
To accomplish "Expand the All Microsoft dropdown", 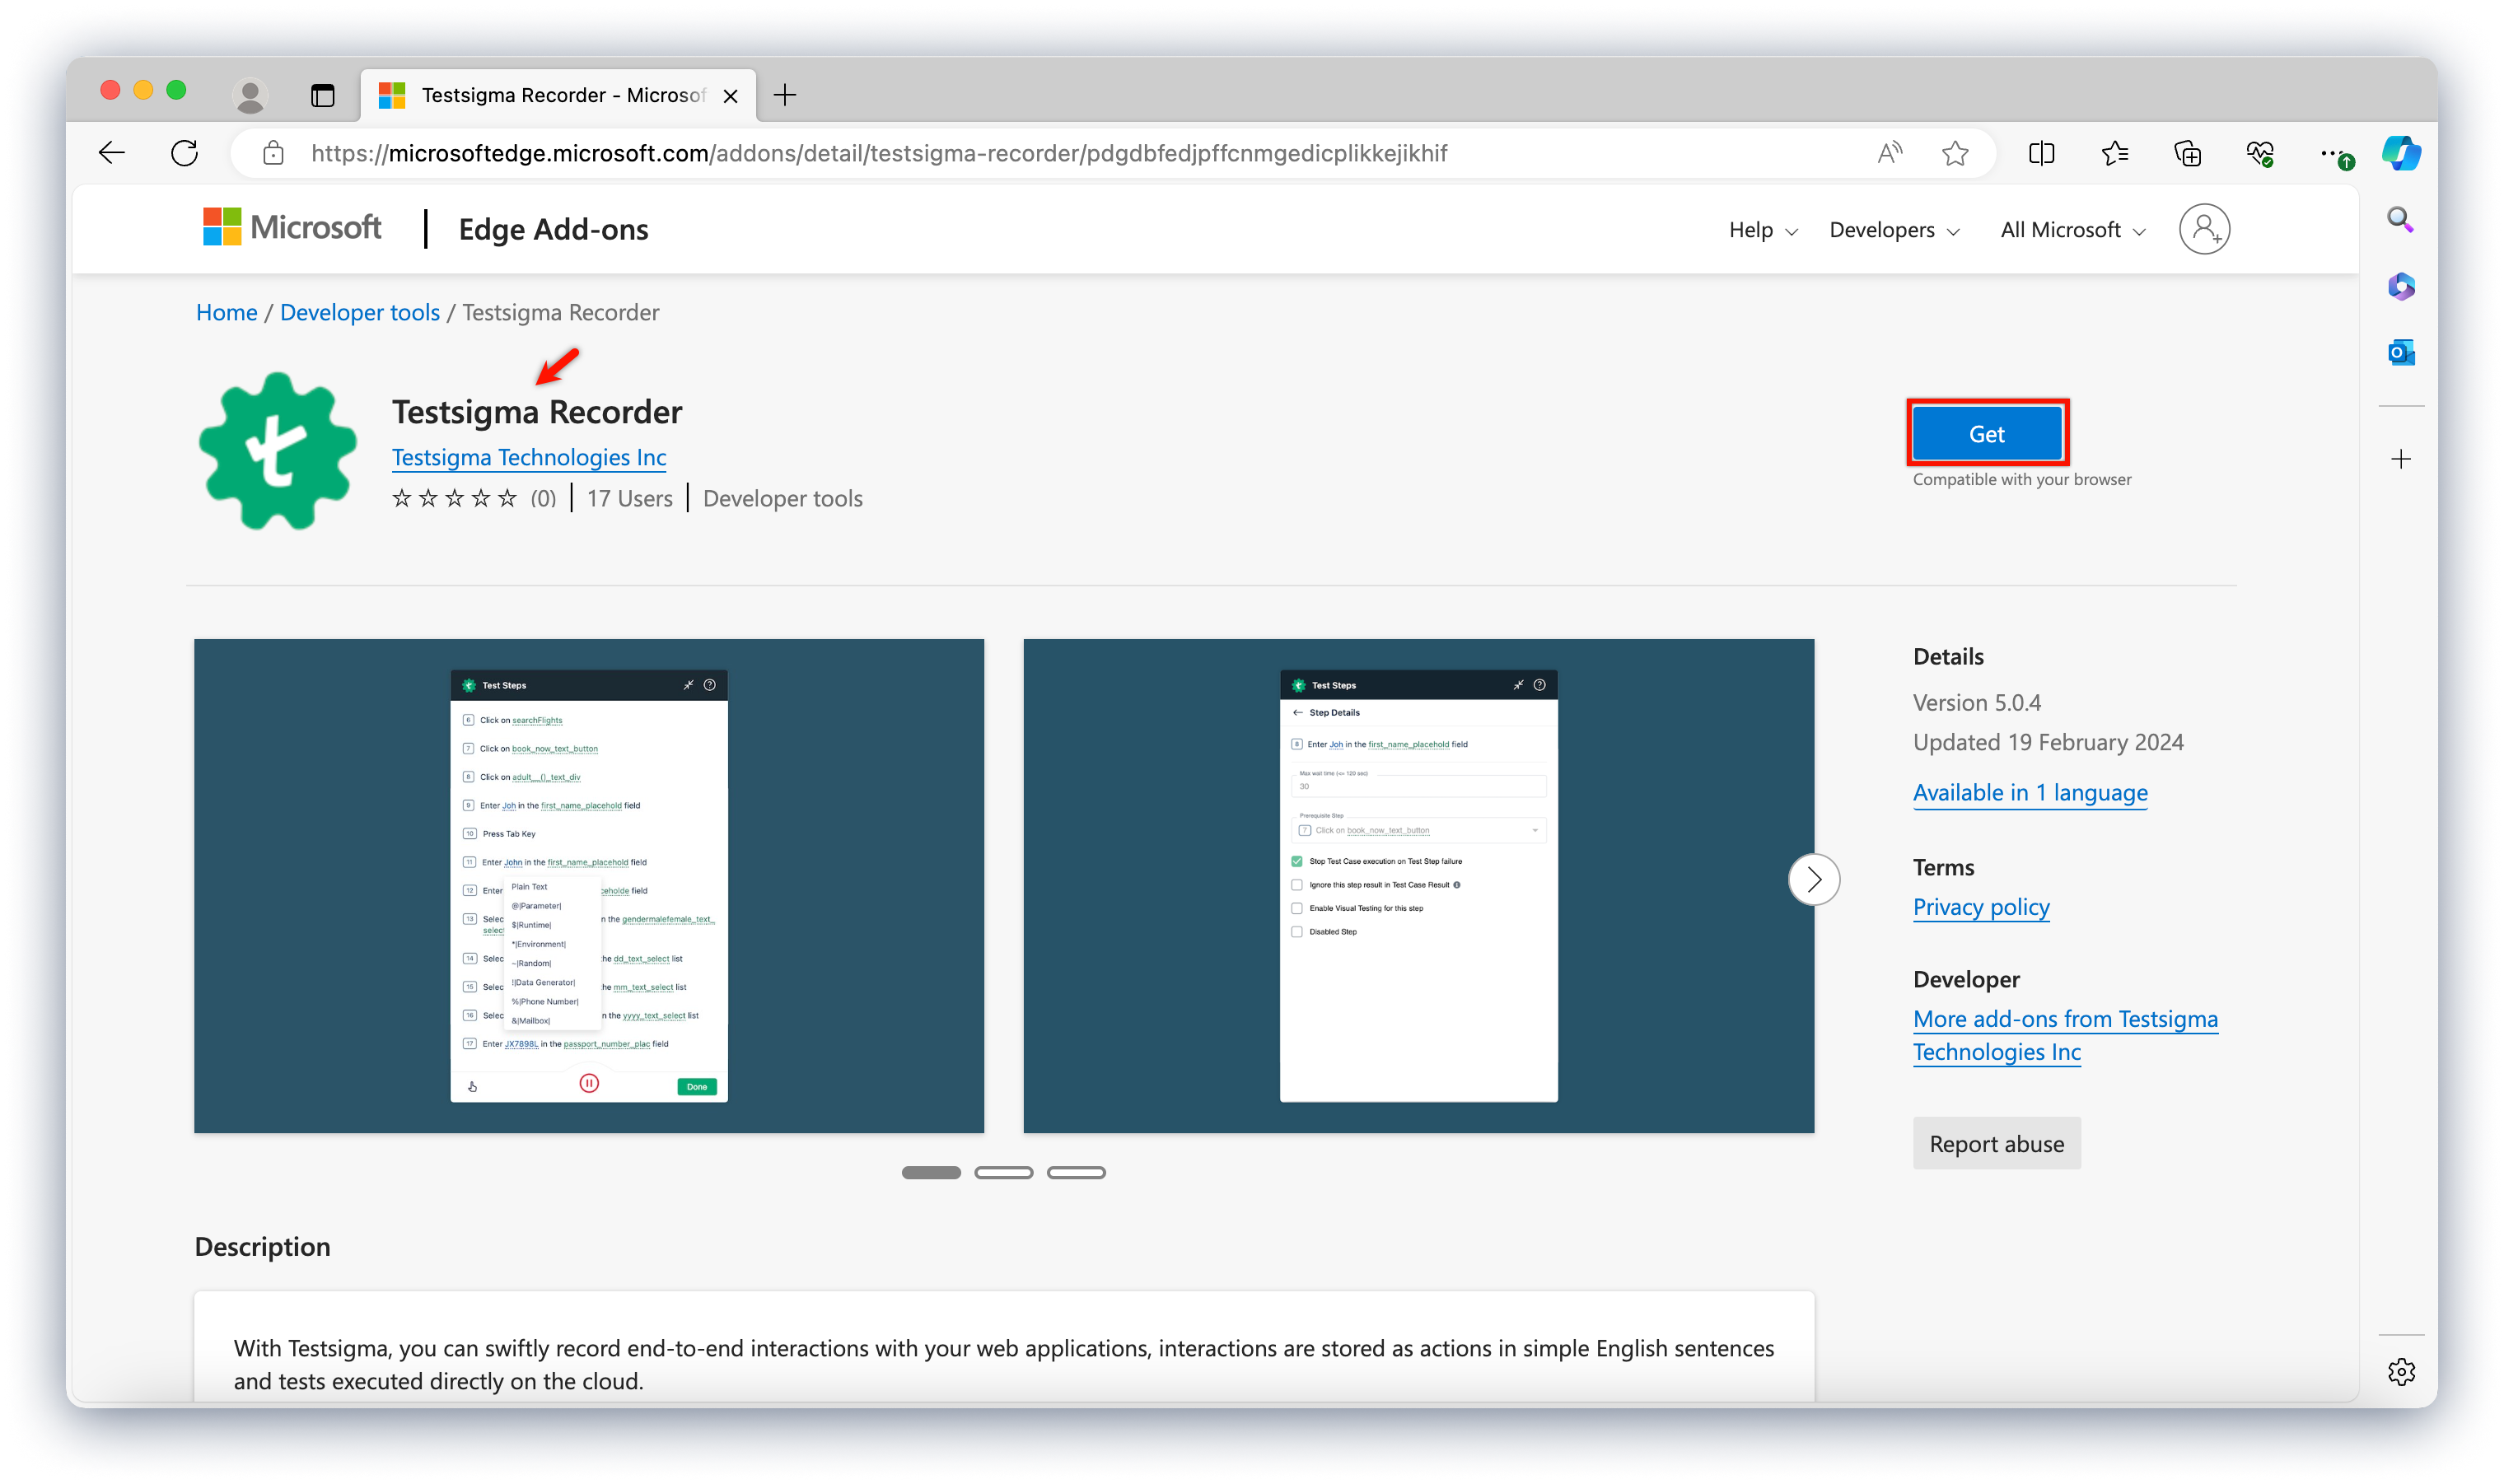I will click(x=2072, y=230).
